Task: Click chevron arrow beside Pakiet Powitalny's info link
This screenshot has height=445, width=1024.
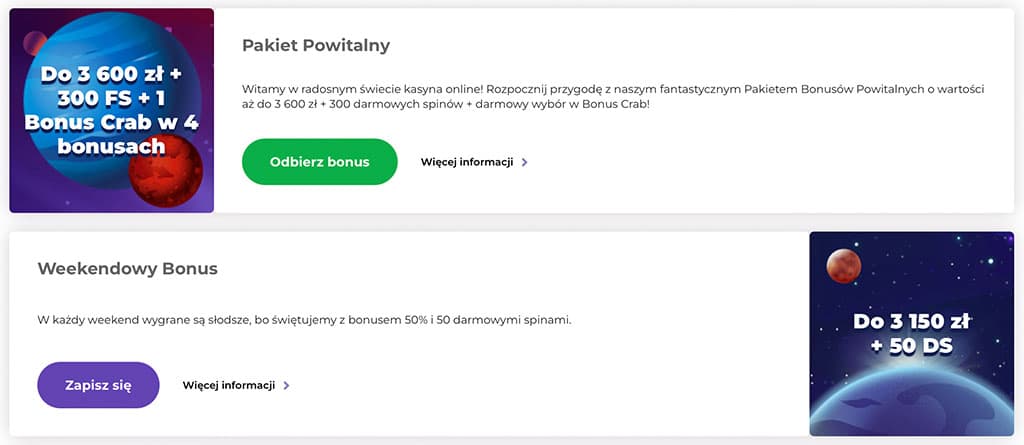Action: [x=525, y=162]
